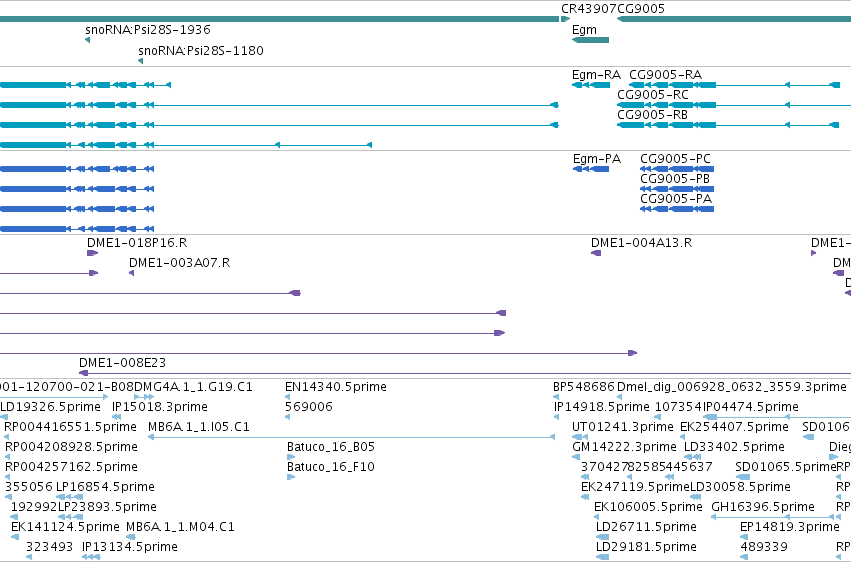851x562 pixels.
Task: Open the EK247119.5prime EST label
Action: pos(635,488)
